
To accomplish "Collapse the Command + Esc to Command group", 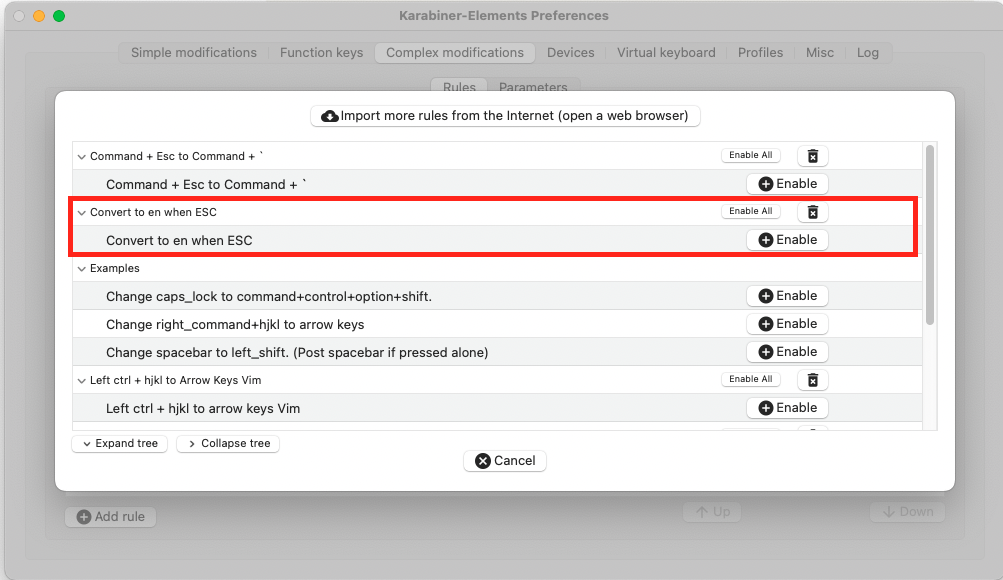I will click(81, 157).
